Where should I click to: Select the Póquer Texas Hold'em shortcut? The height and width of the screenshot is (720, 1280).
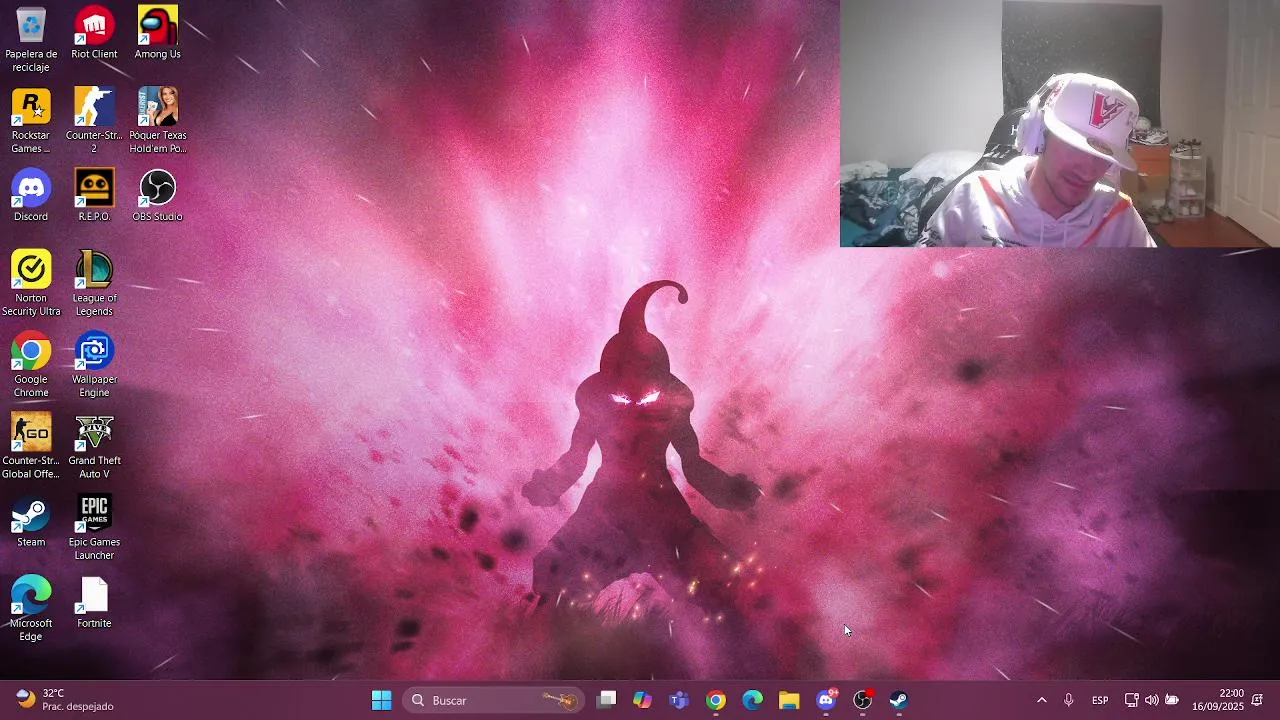[x=157, y=121]
